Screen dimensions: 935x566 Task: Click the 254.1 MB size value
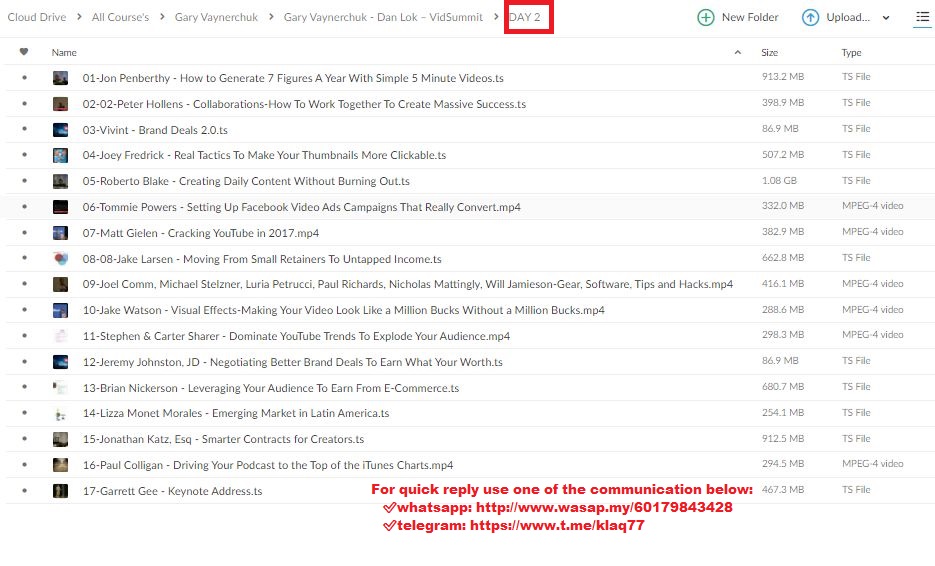point(783,413)
